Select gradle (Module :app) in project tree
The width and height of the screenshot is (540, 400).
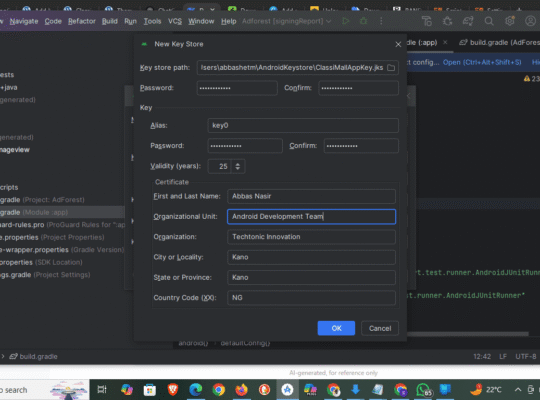62,212
